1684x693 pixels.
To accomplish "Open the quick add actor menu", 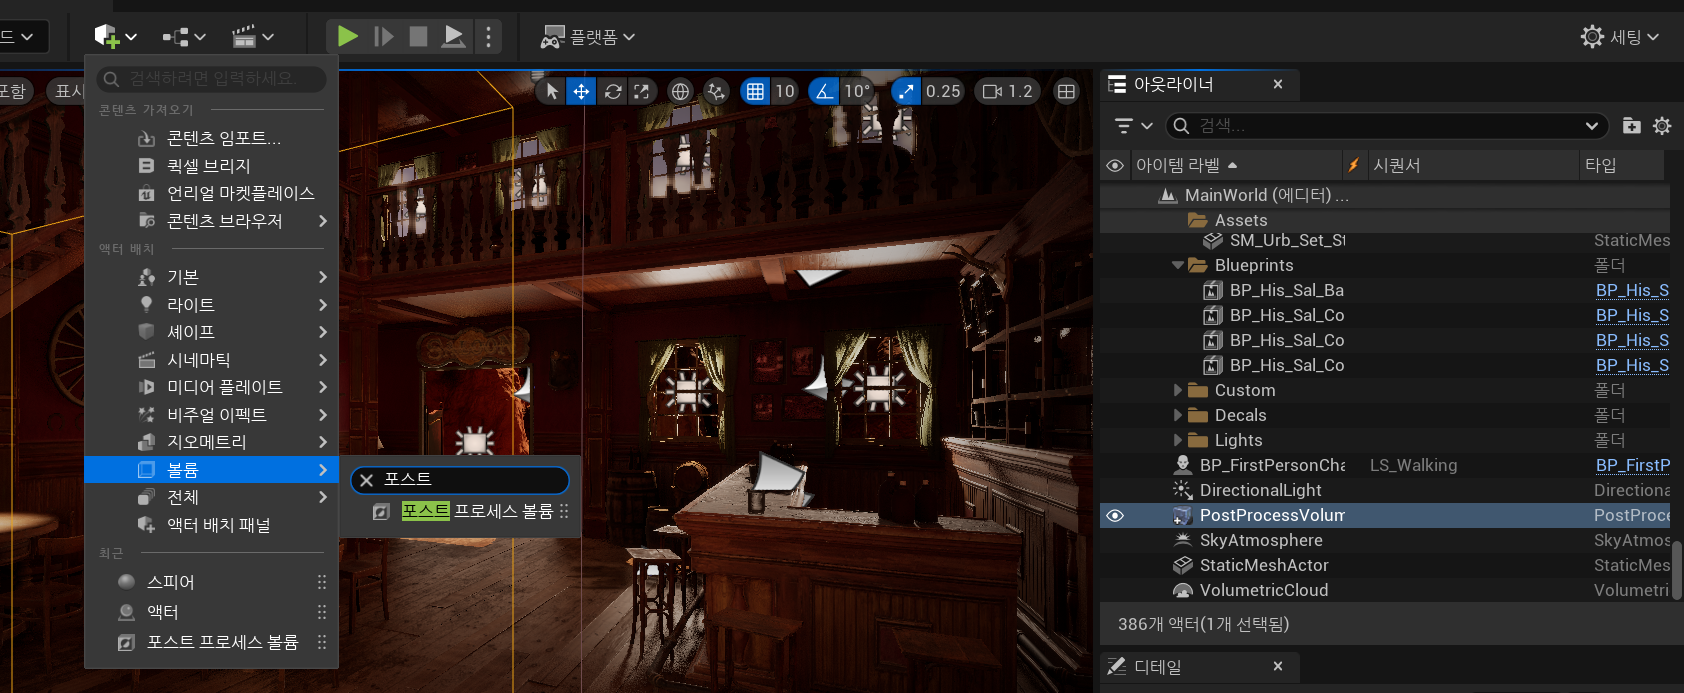I will (115, 37).
